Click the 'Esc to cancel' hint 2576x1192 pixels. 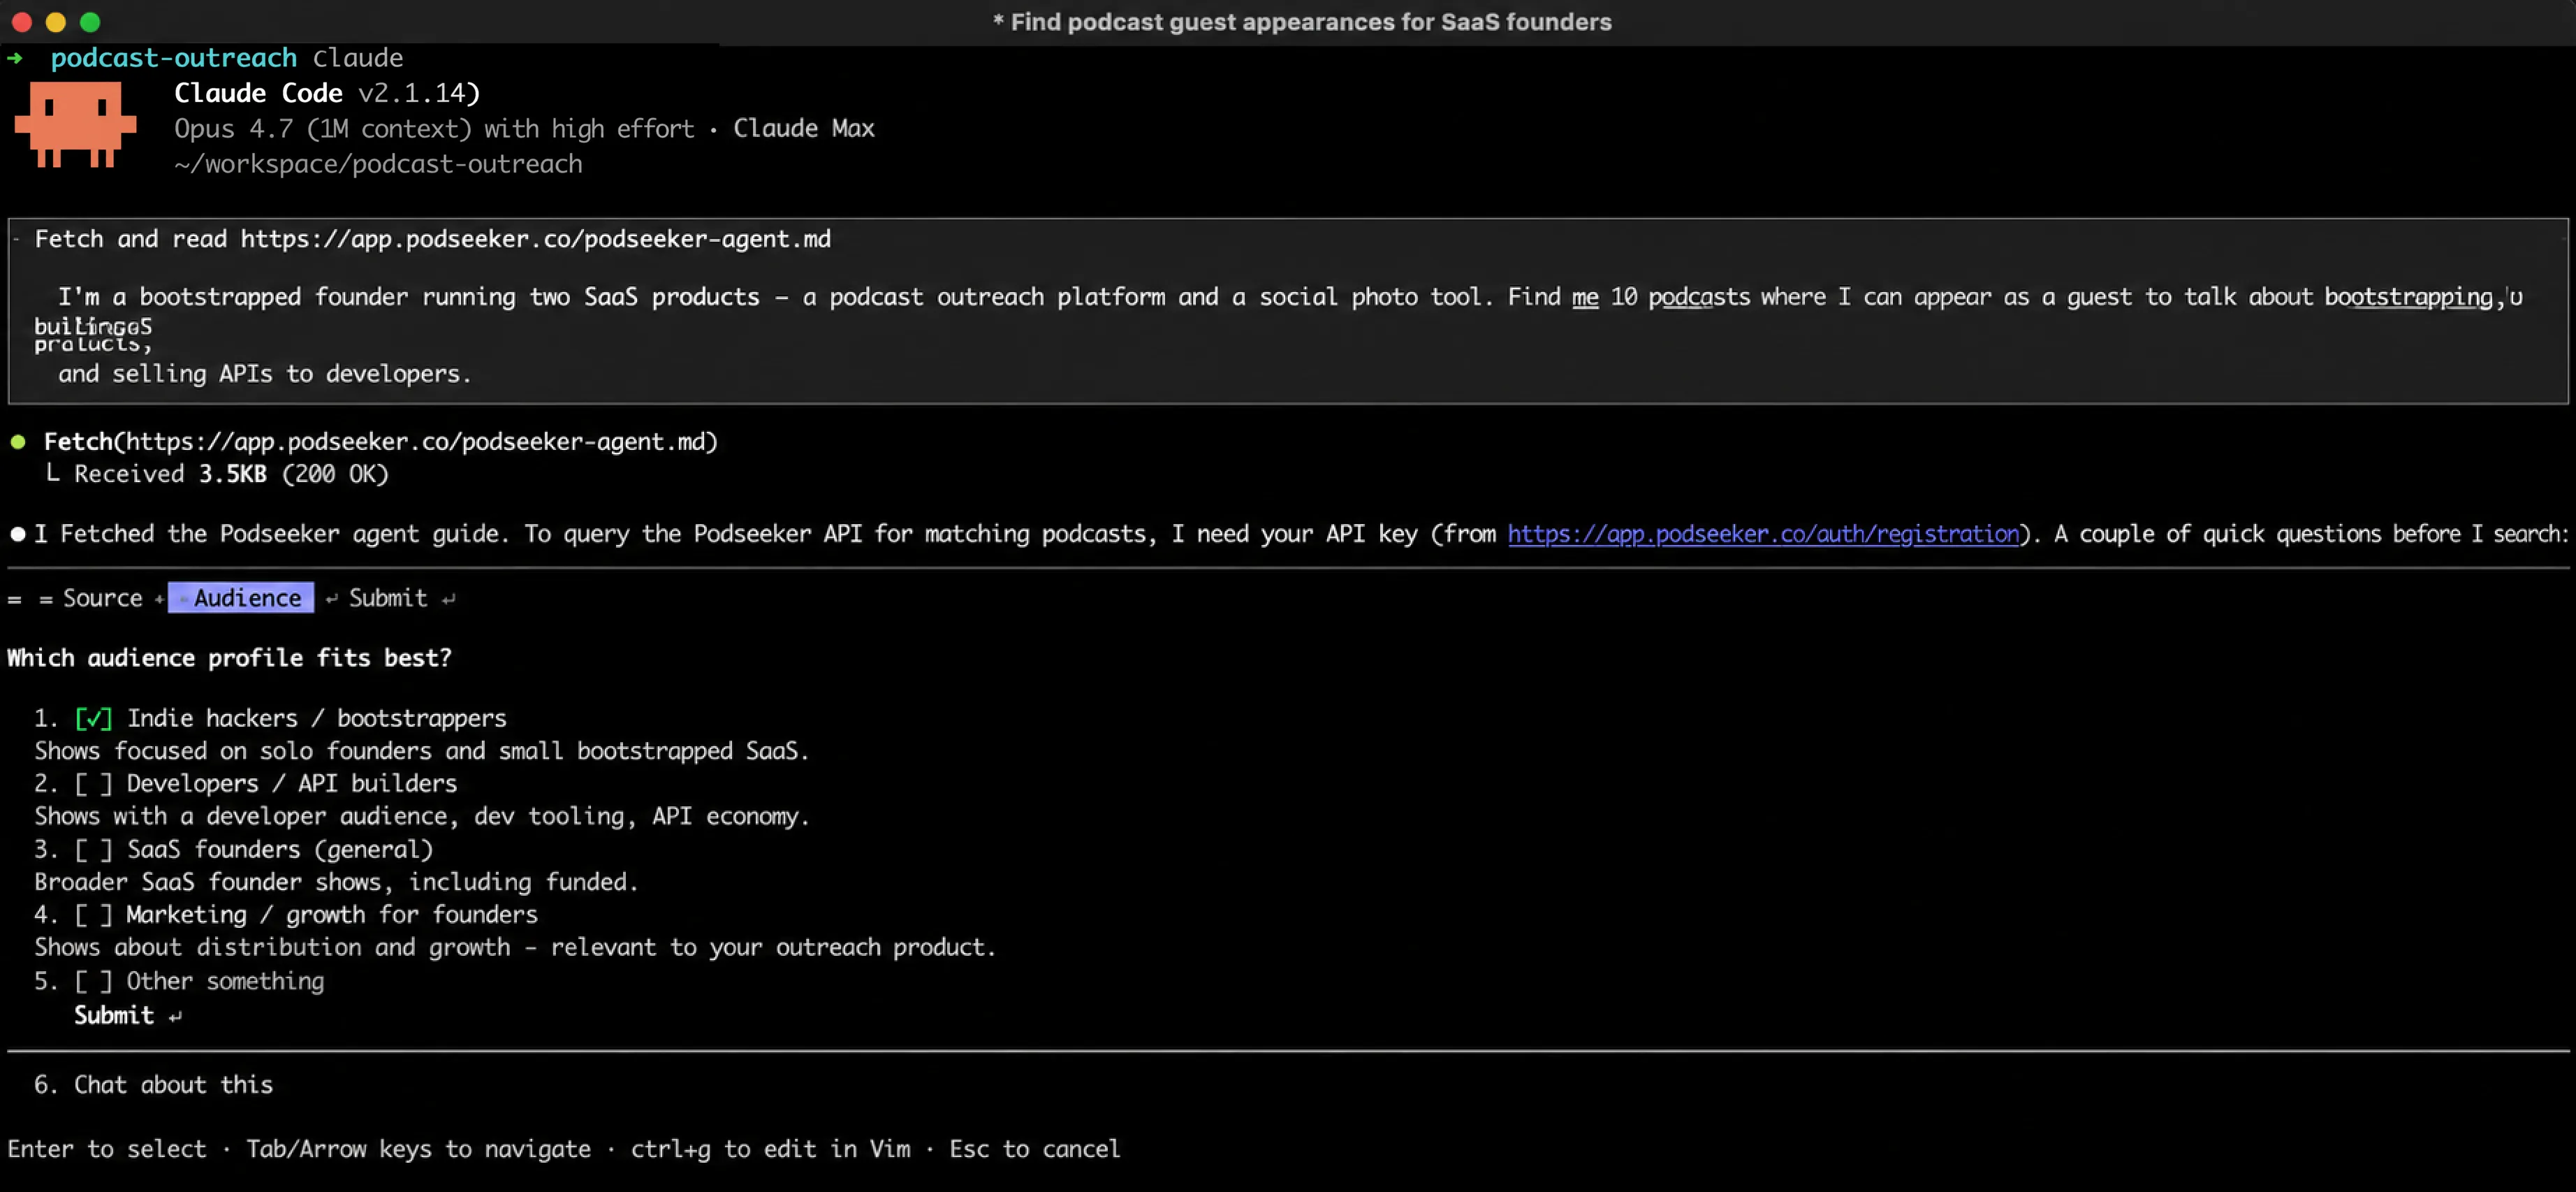1034,1149
